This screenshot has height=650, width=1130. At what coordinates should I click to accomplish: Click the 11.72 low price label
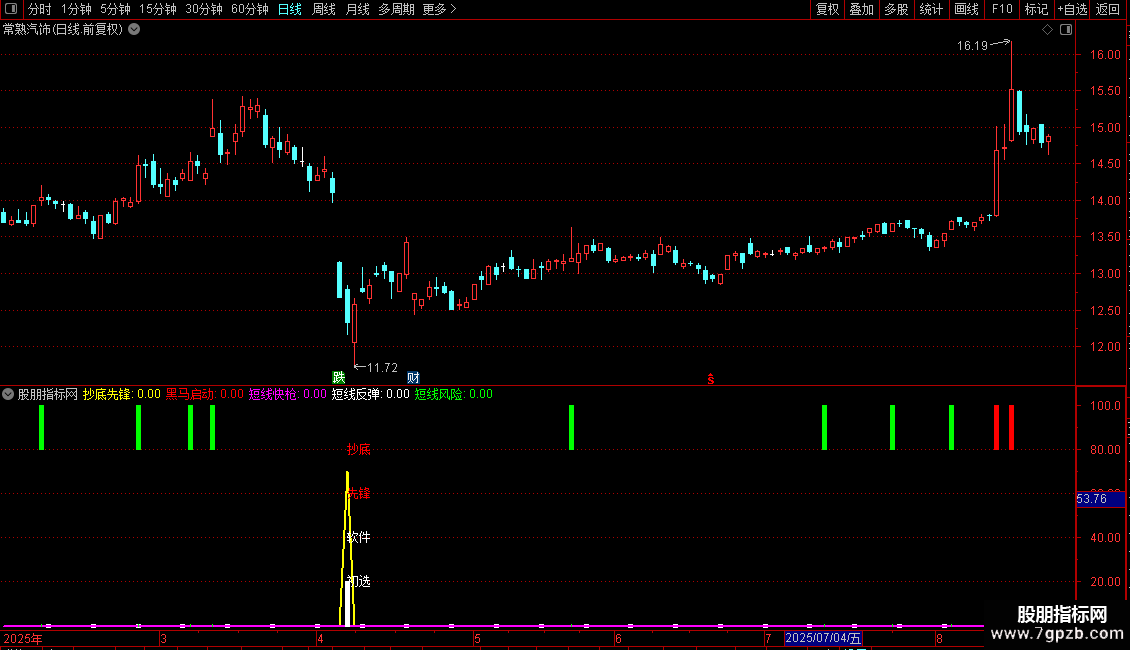[x=383, y=368]
